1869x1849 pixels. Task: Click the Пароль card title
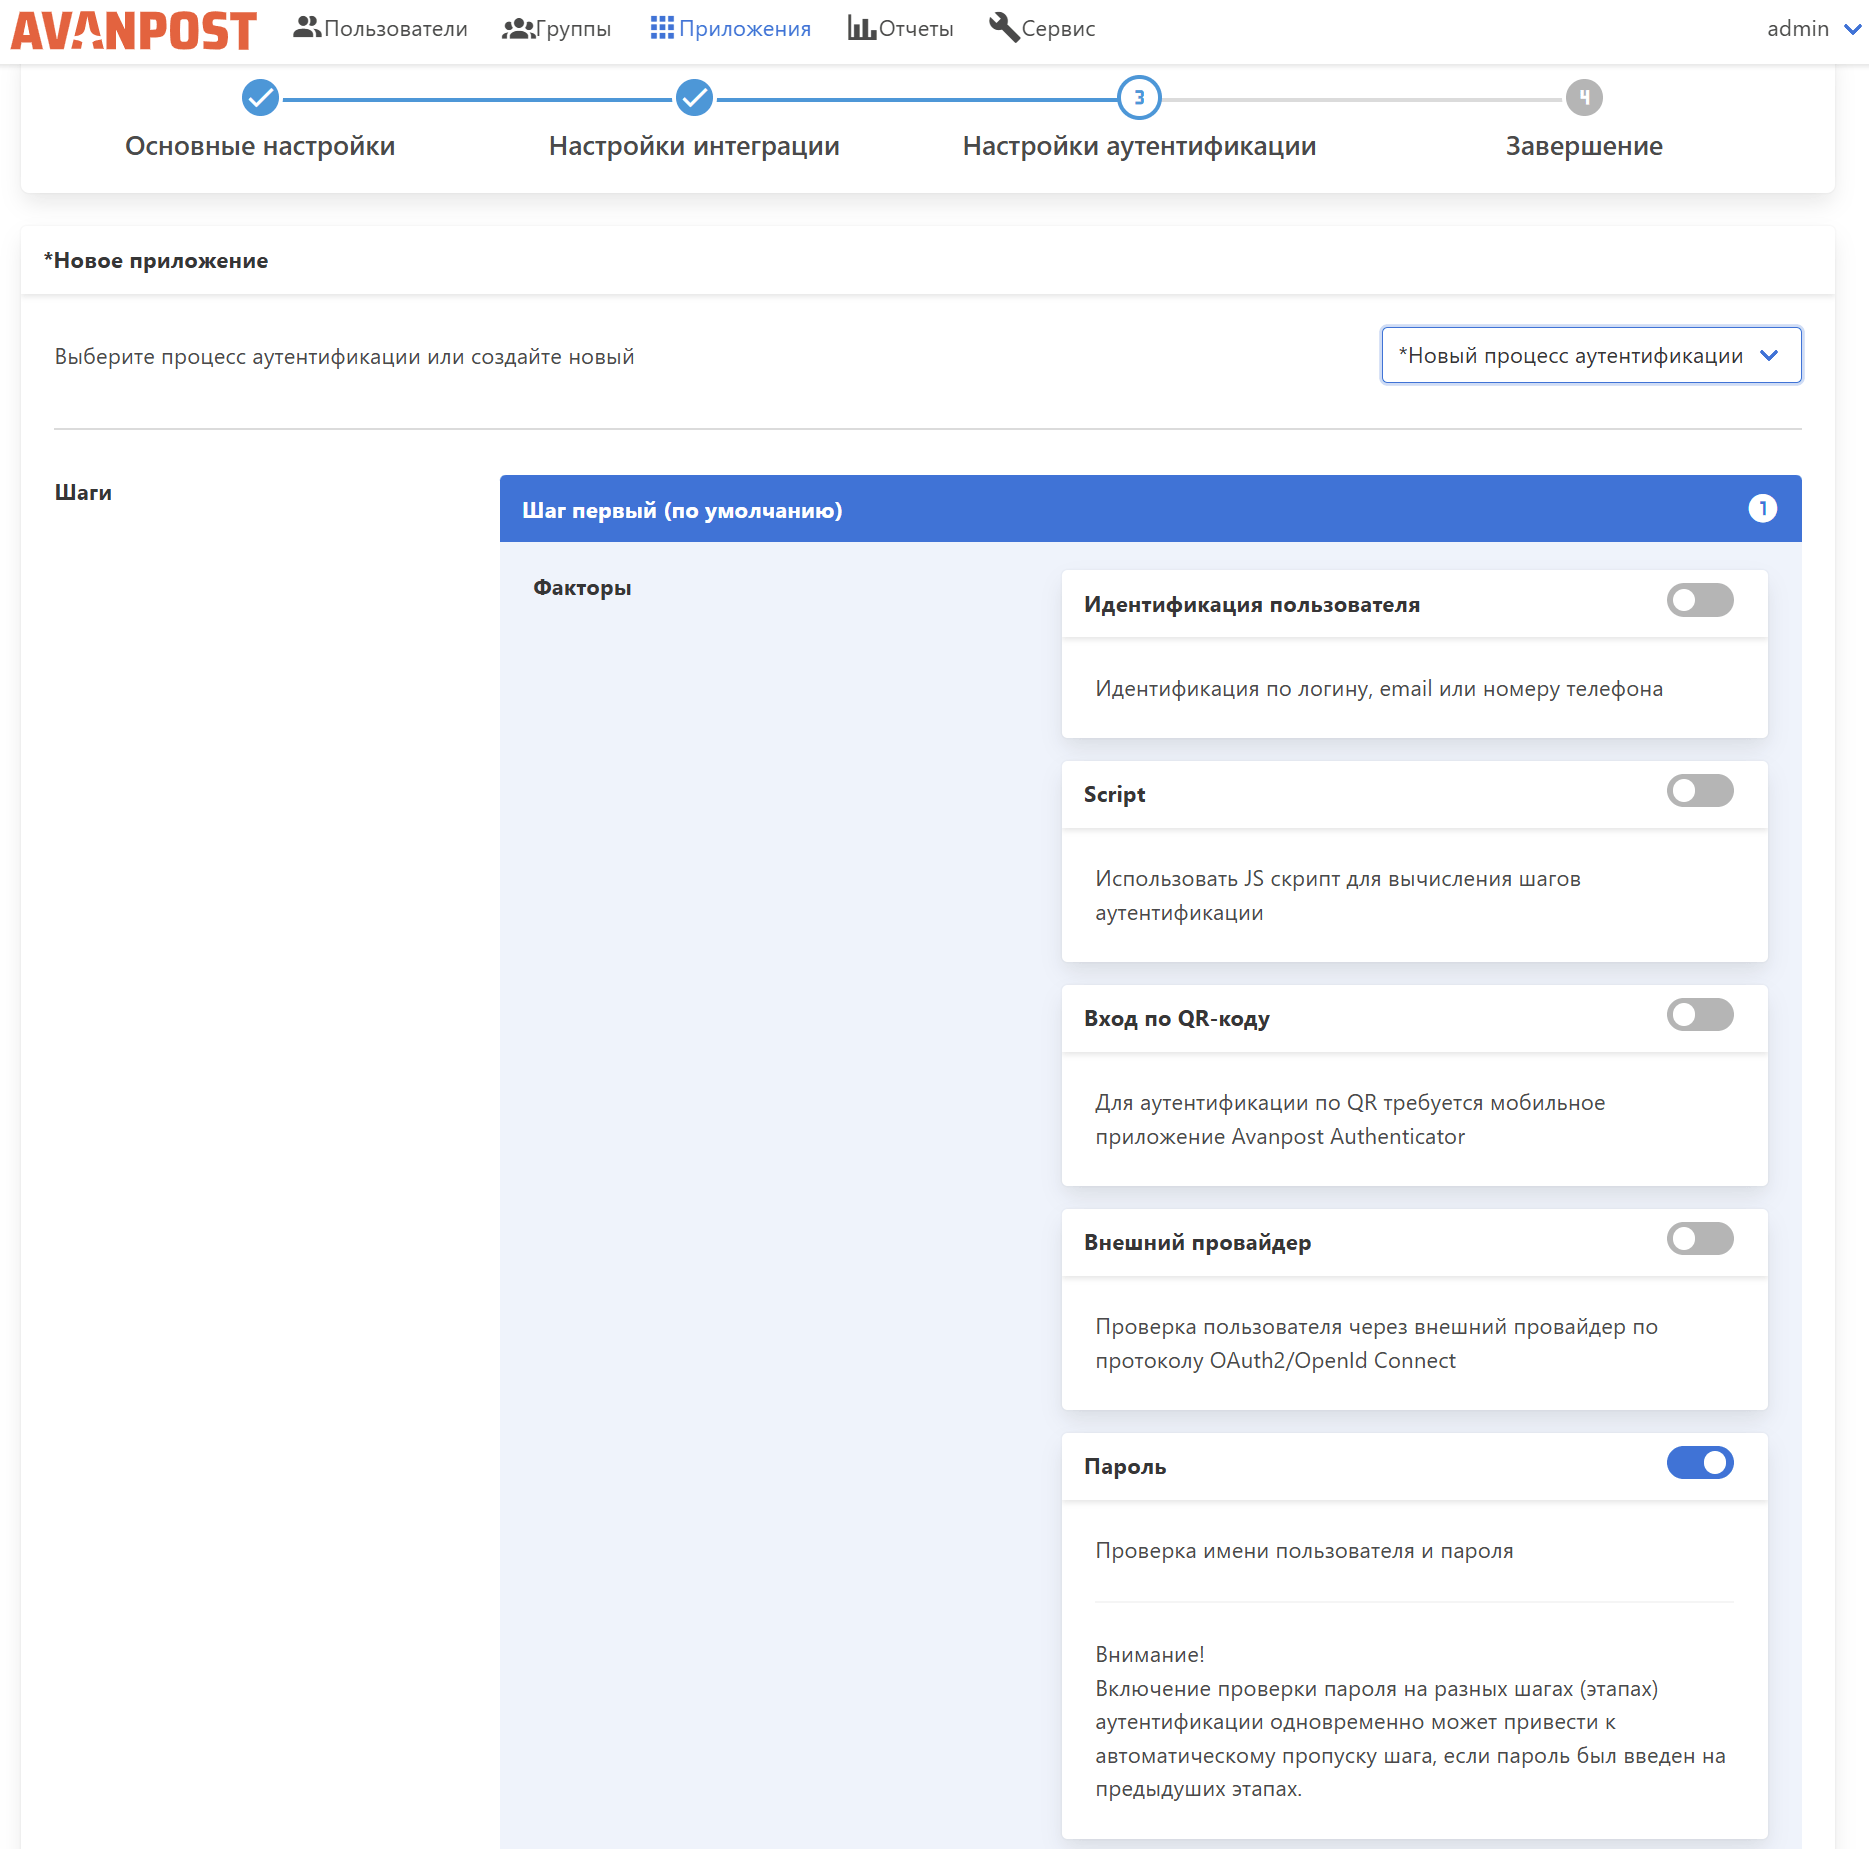(1125, 1466)
